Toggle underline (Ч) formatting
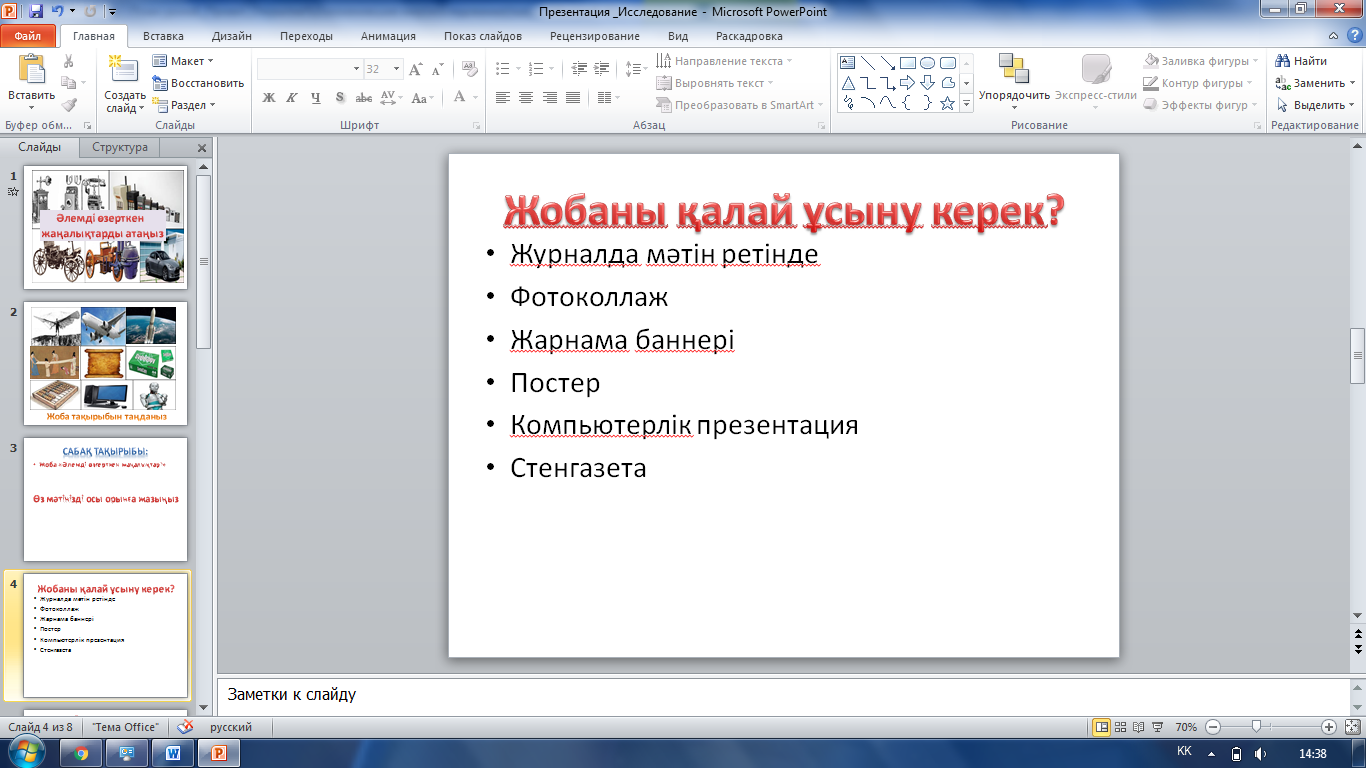 click(316, 98)
